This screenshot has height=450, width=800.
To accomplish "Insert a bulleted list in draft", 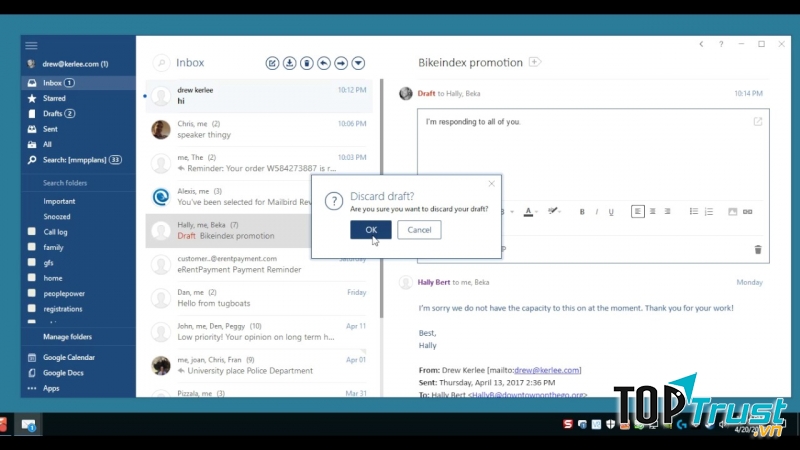I will (694, 211).
